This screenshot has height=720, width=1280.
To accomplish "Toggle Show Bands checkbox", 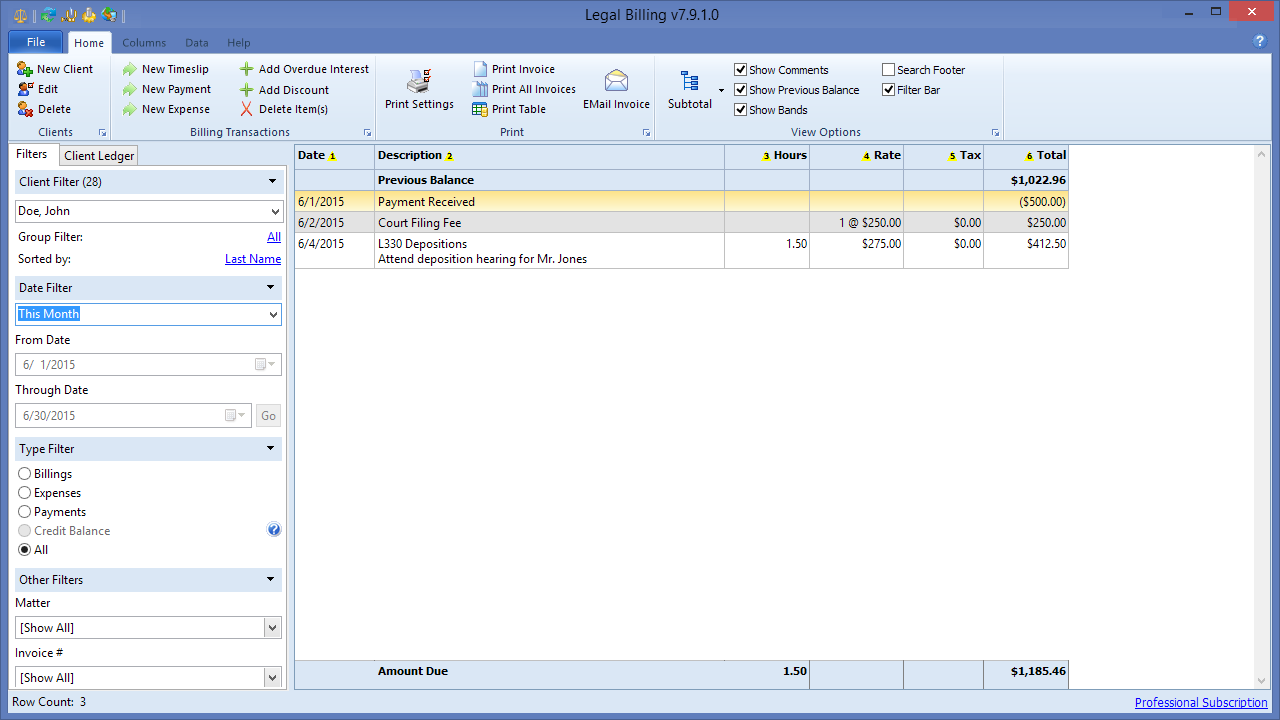I will (741, 110).
